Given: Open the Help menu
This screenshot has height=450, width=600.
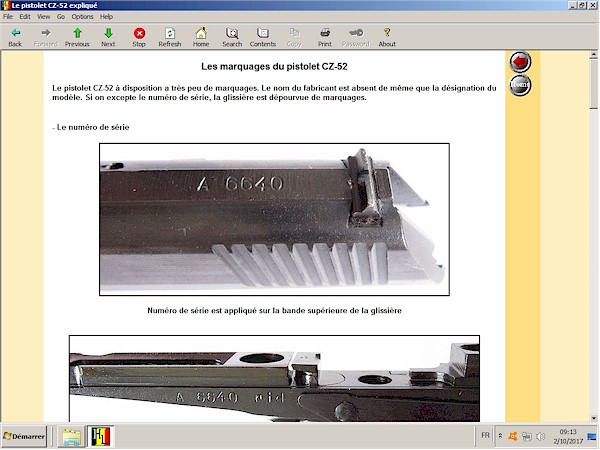Looking at the screenshot, I should (x=106, y=16).
